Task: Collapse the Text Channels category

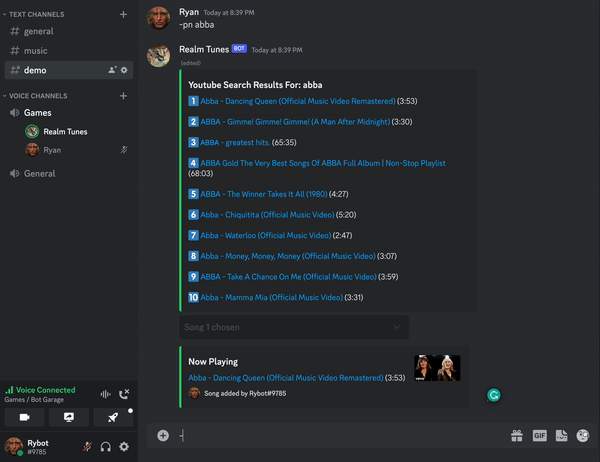Action: 34,15
